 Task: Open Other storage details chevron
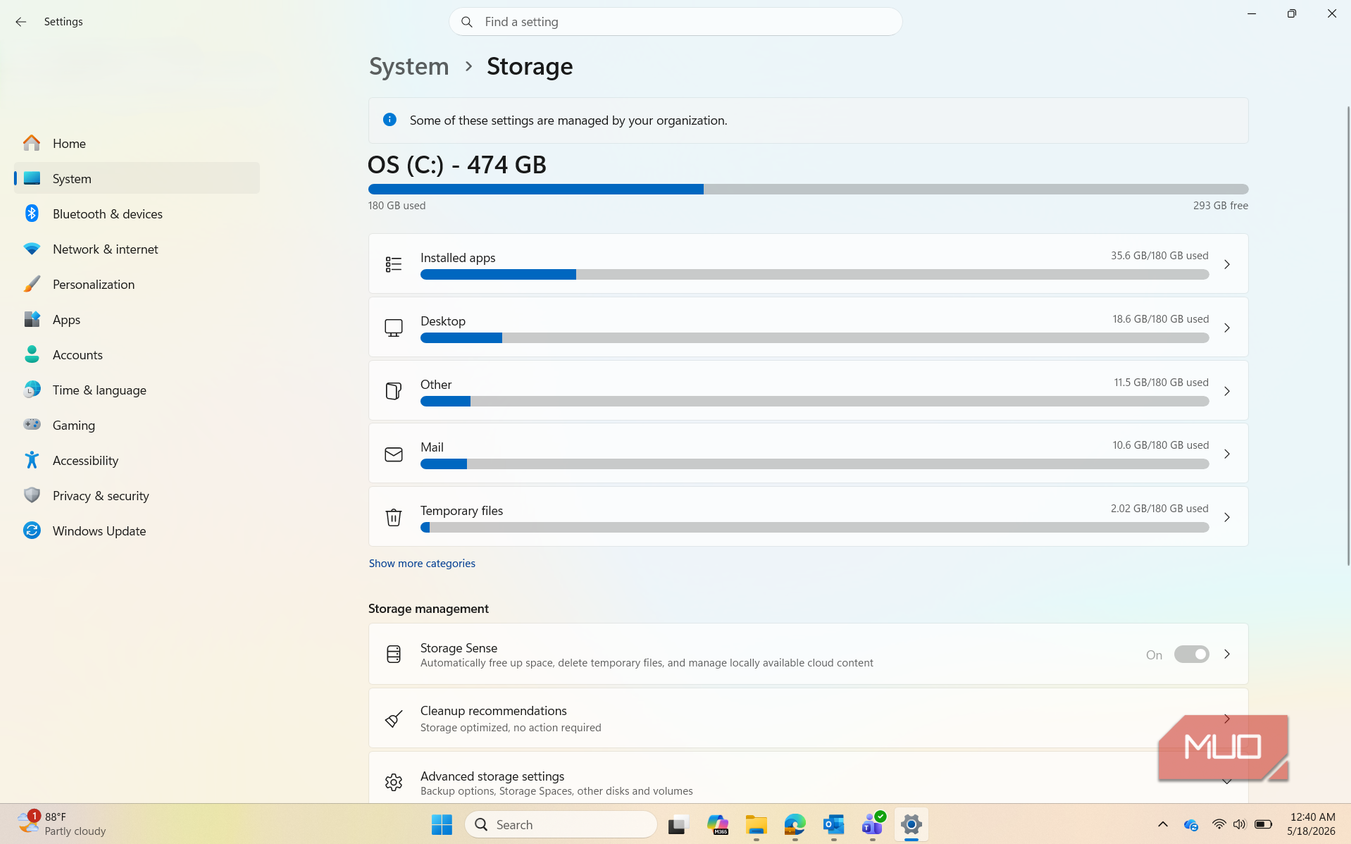point(1227,391)
